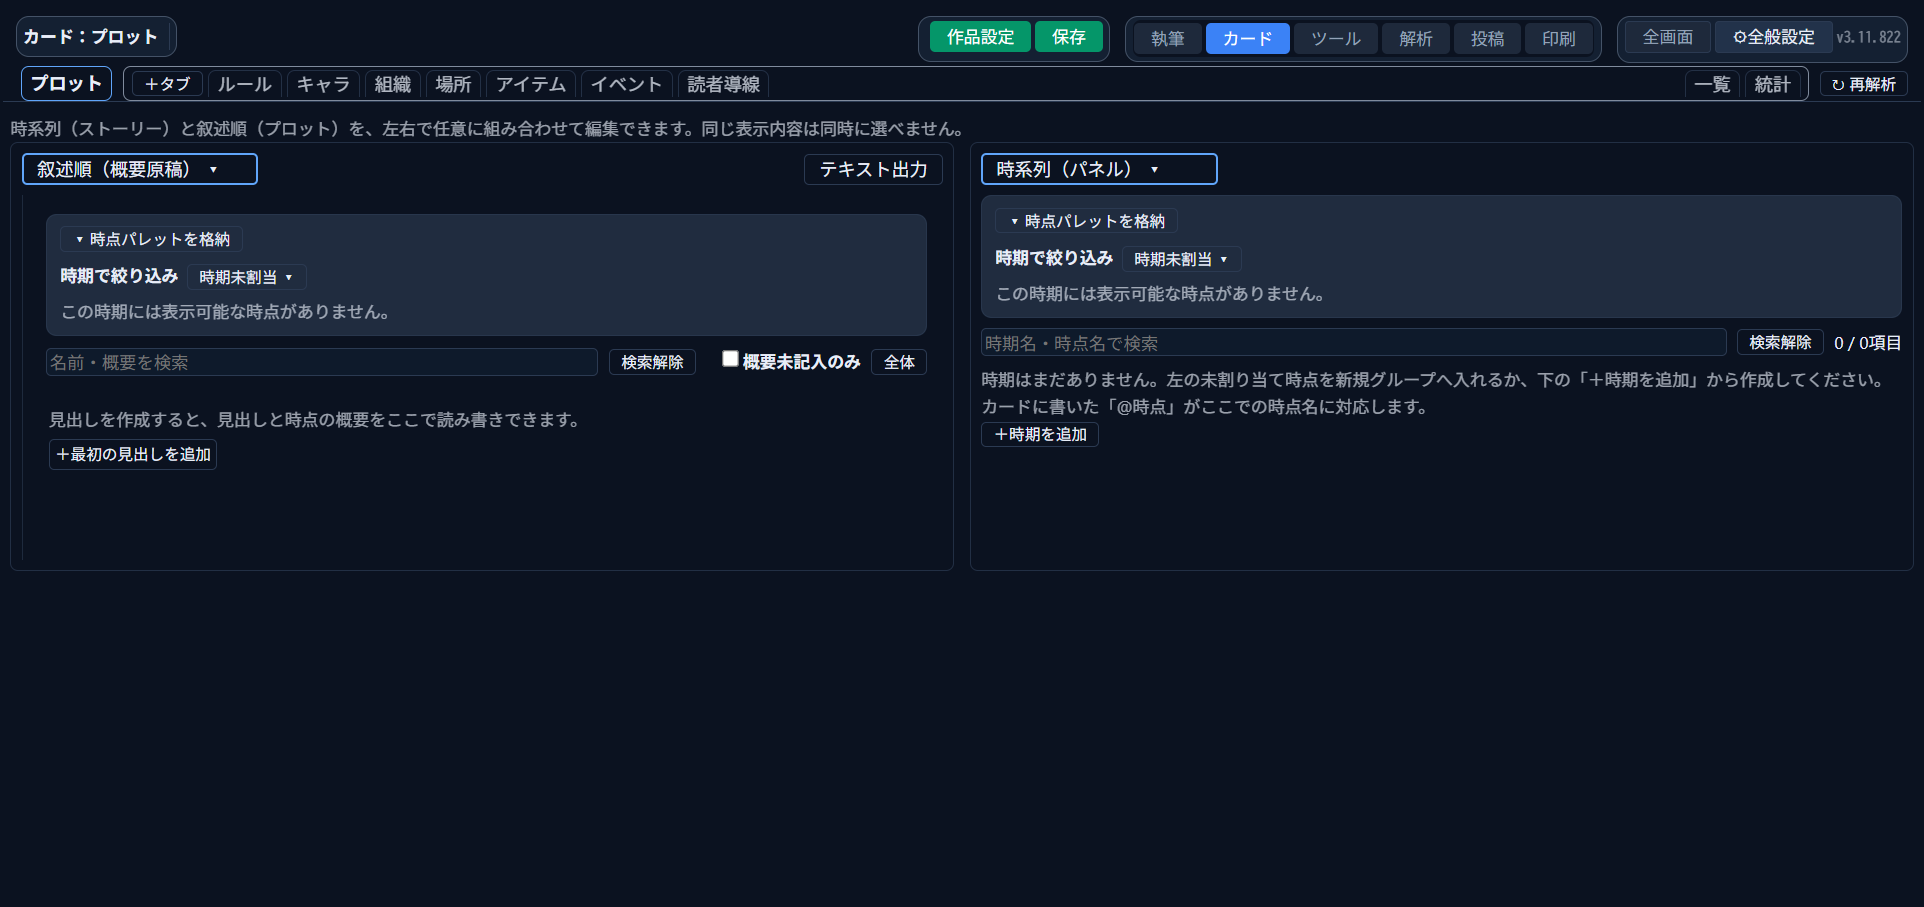
Task: Open the 印刷 mode tab
Action: (1559, 38)
